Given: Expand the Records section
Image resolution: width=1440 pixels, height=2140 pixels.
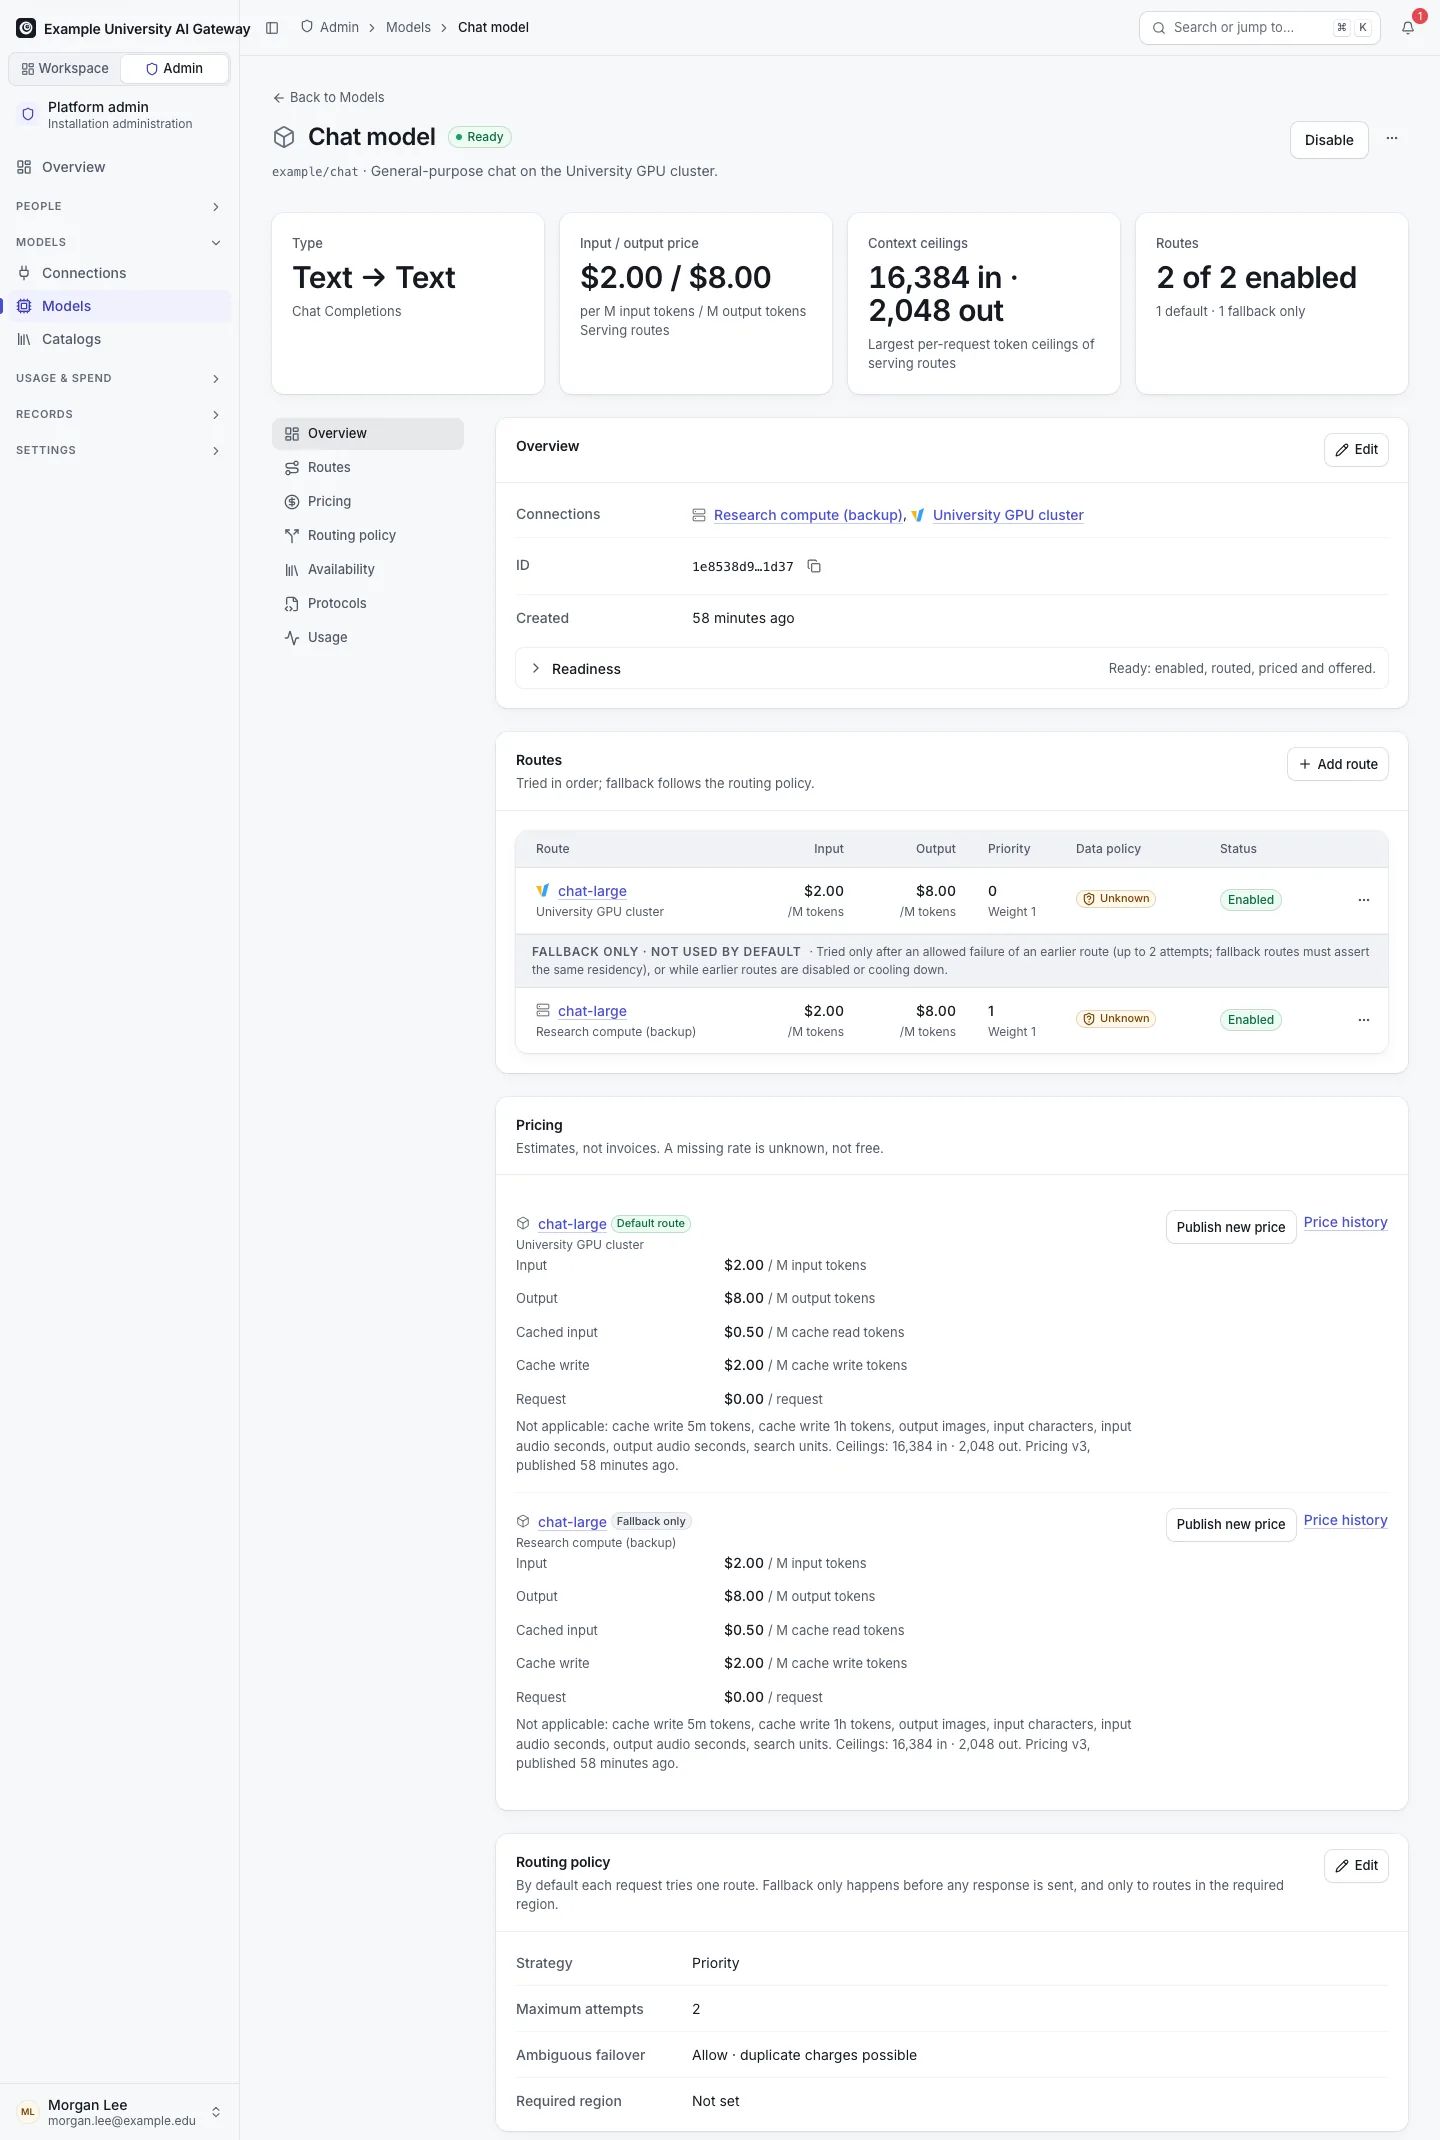Looking at the screenshot, I should pos(119,414).
